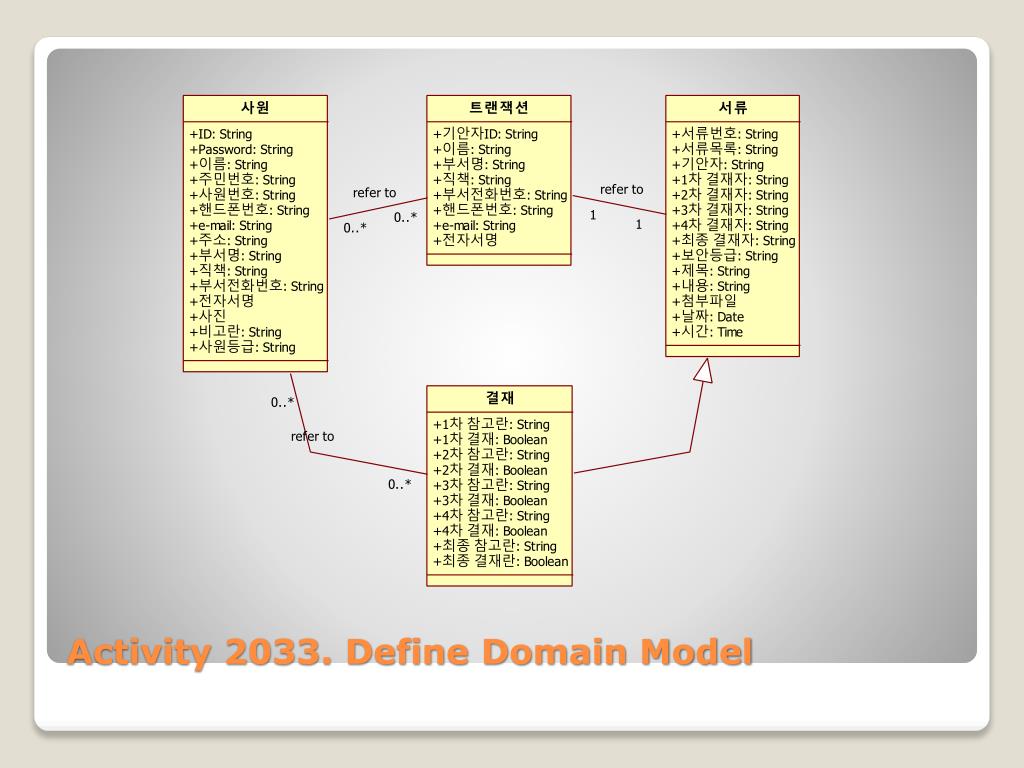The image size is (1024, 768).
Task: Select the '+최종 결재란: Boolean' attribute
Action: click(x=500, y=561)
